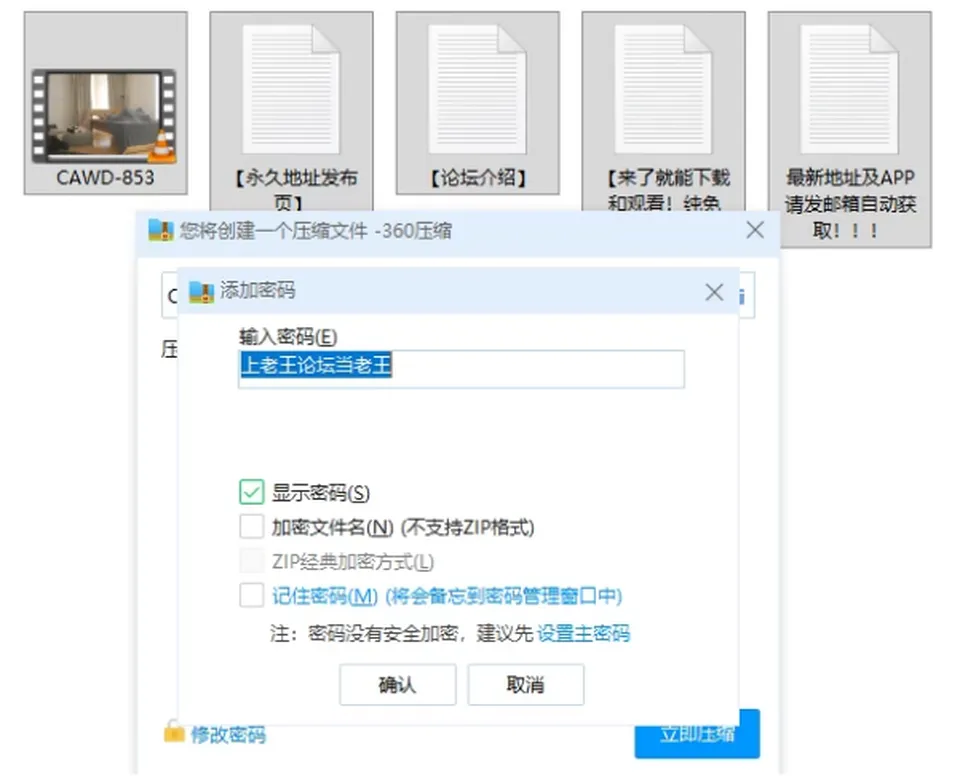Close the 您将创建一个压缩文件 window
Screen dimensions: 960x776
pos(755,230)
